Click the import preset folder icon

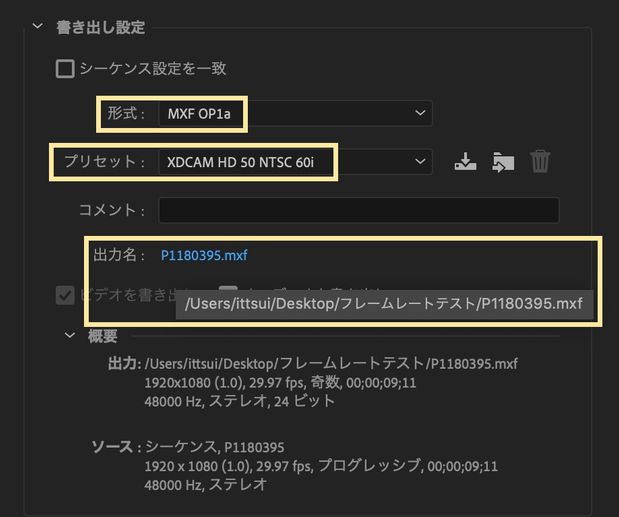click(x=503, y=162)
